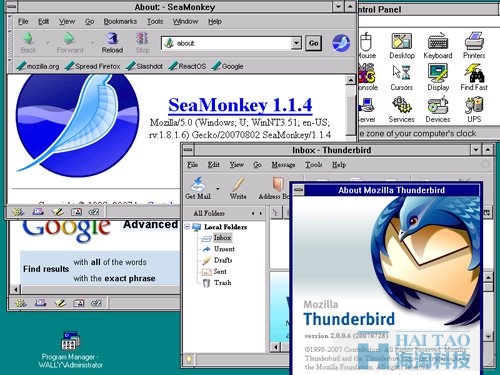The height and width of the screenshot is (375, 500).
Task: Open the Slashdot bookmark
Action: point(145,66)
